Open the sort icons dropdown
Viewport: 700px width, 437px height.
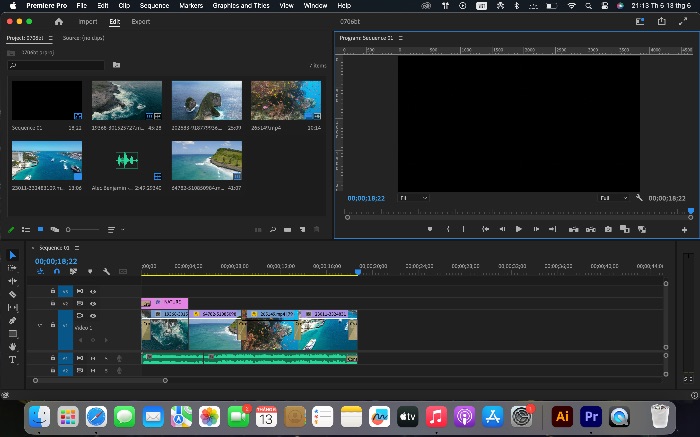click(x=115, y=229)
